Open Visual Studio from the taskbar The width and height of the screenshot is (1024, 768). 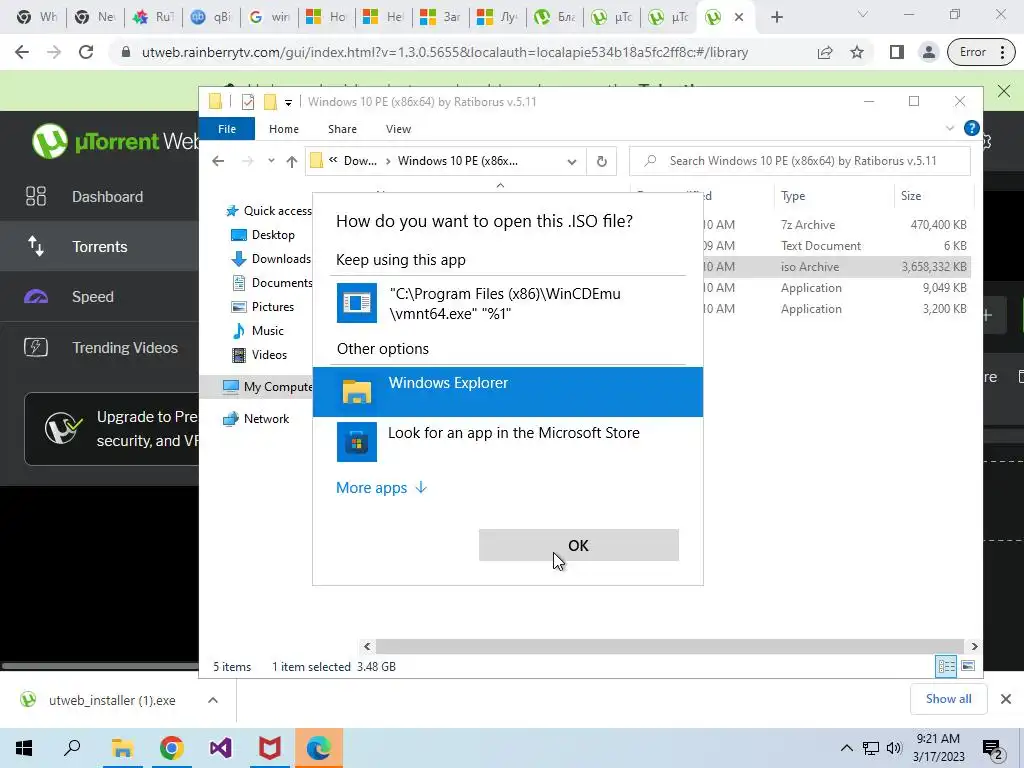(x=220, y=748)
